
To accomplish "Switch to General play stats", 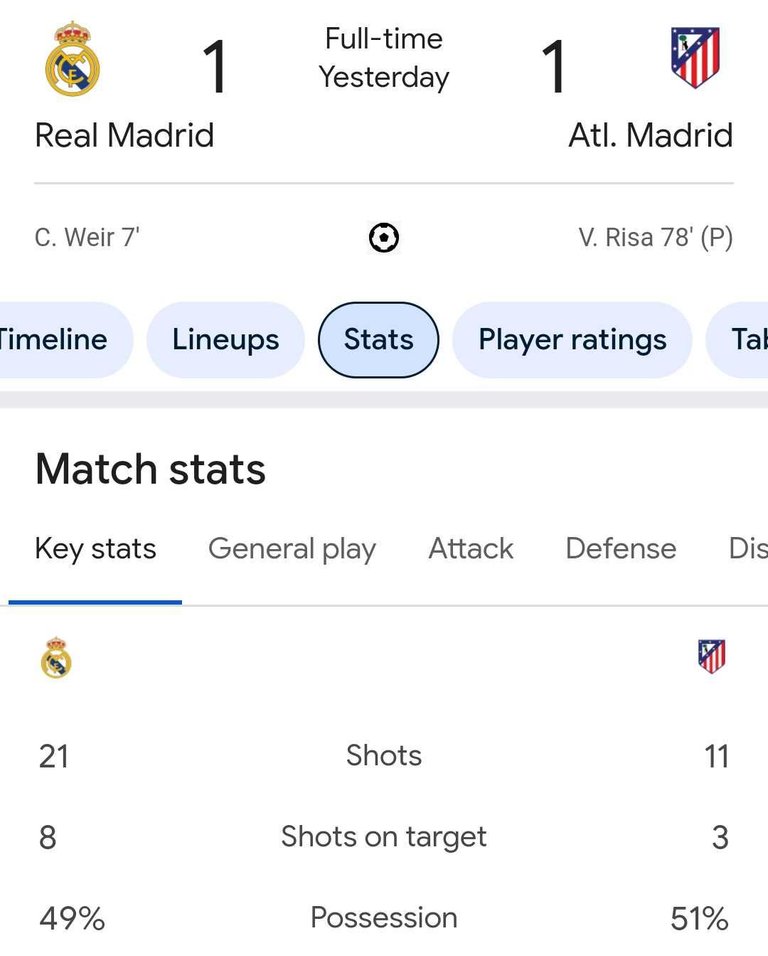I will point(292,549).
